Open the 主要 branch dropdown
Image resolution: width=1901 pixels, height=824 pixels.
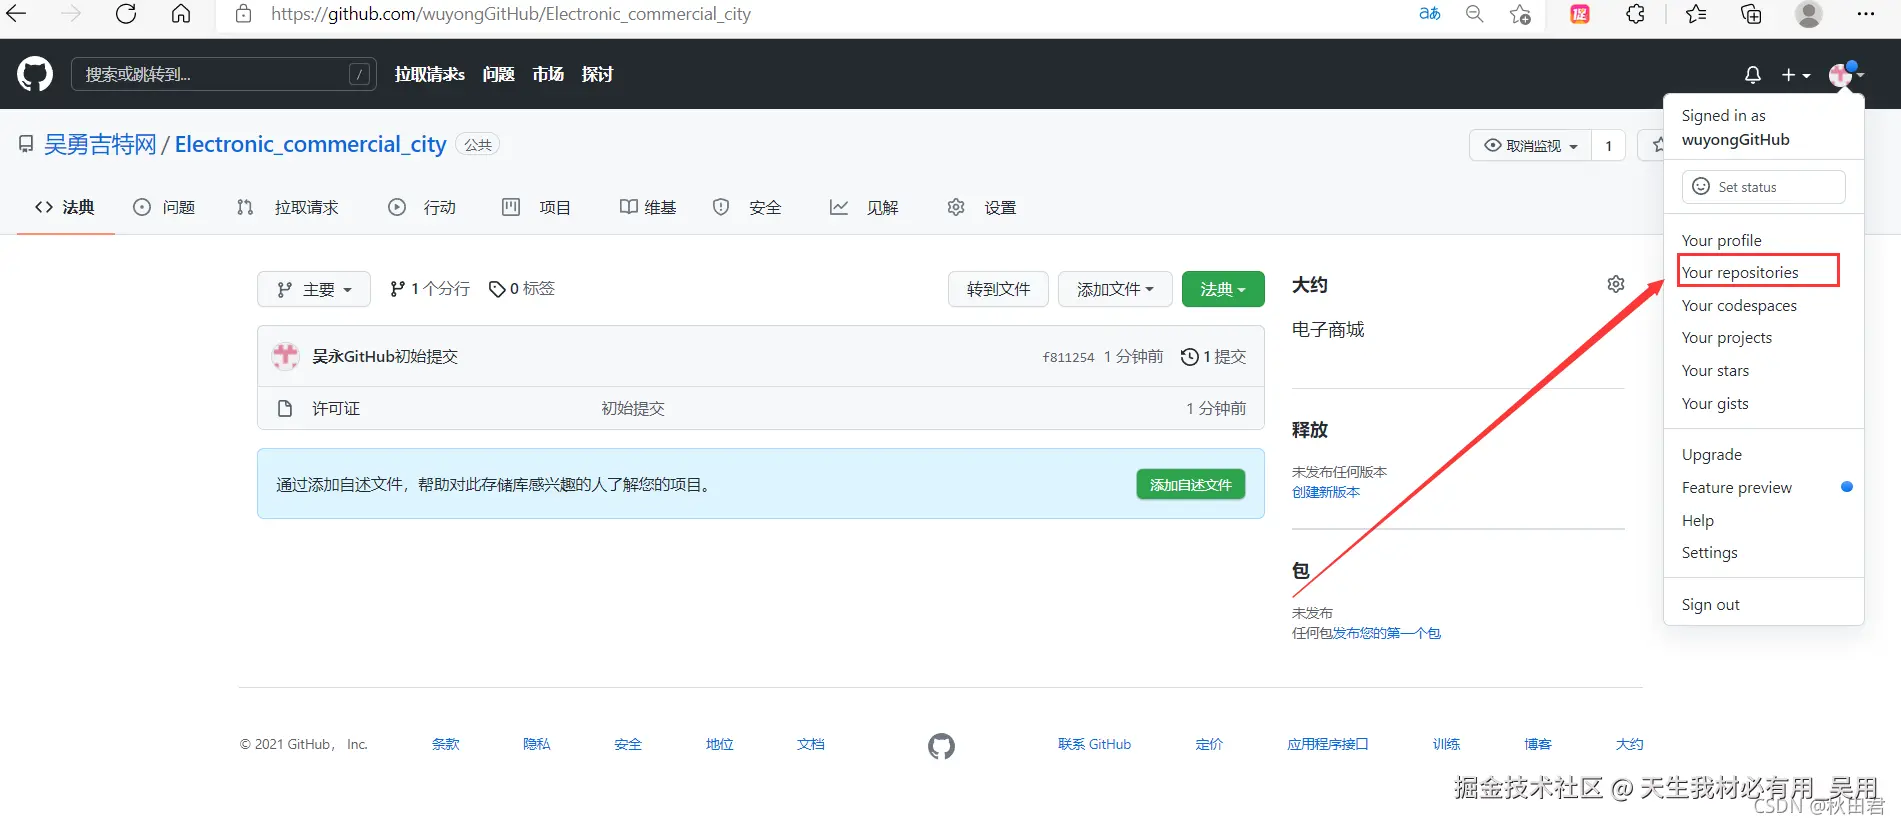pyautogui.click(x=314, y=289)
